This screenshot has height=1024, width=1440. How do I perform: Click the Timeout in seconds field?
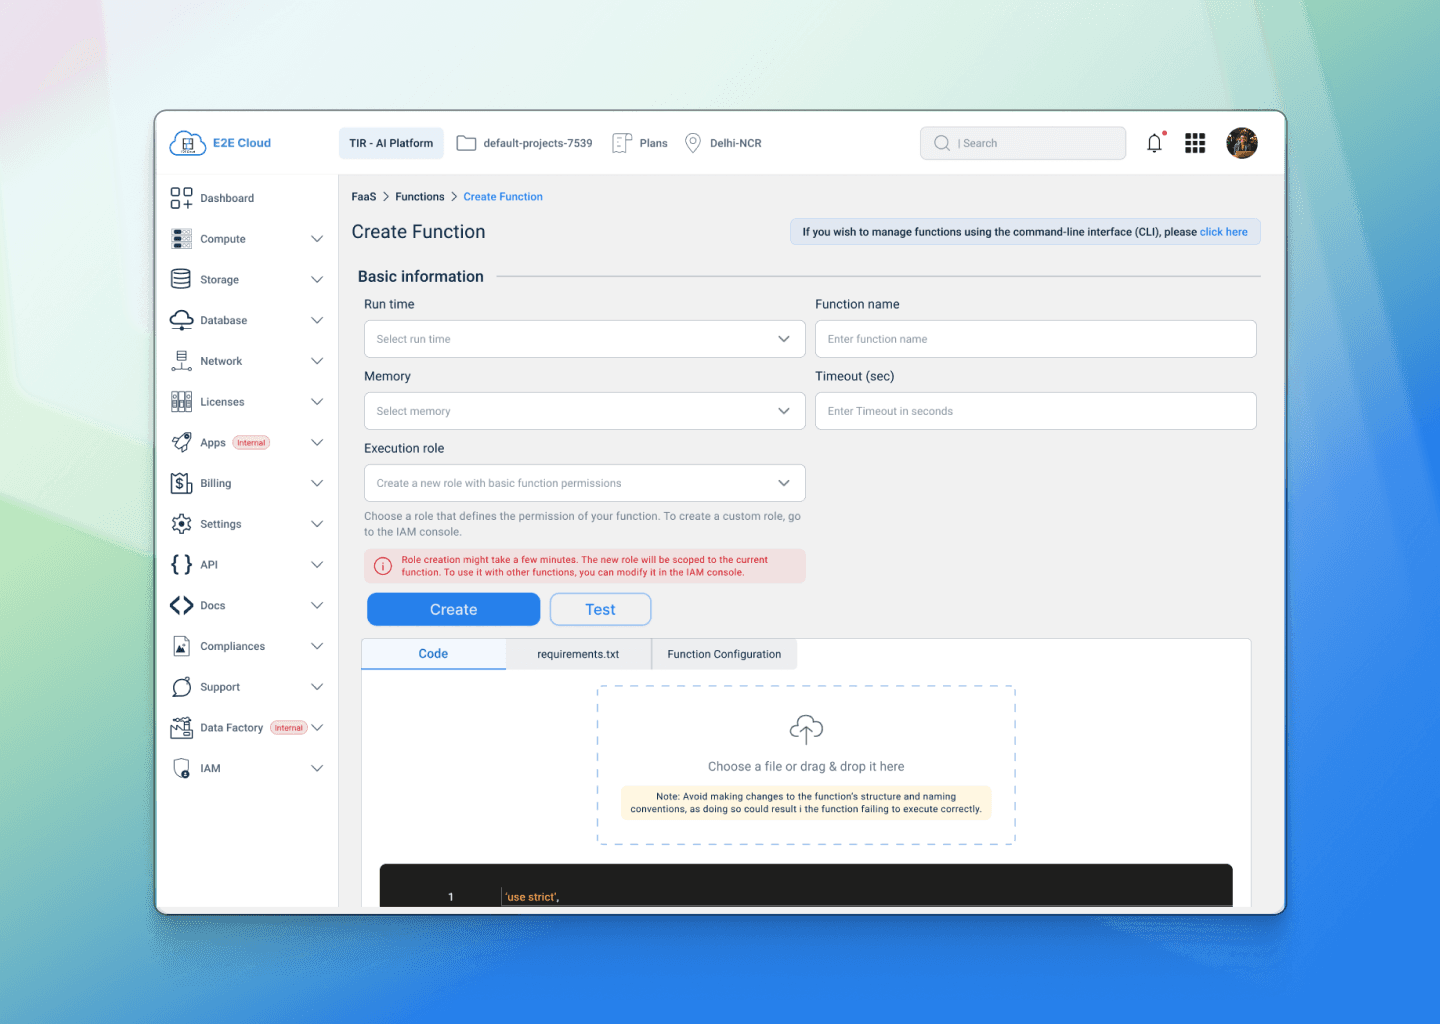[x=1035, y=411]
